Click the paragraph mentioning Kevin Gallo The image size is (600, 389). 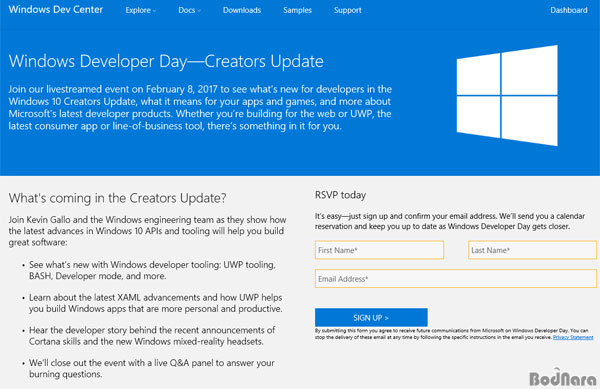(147, 231)
